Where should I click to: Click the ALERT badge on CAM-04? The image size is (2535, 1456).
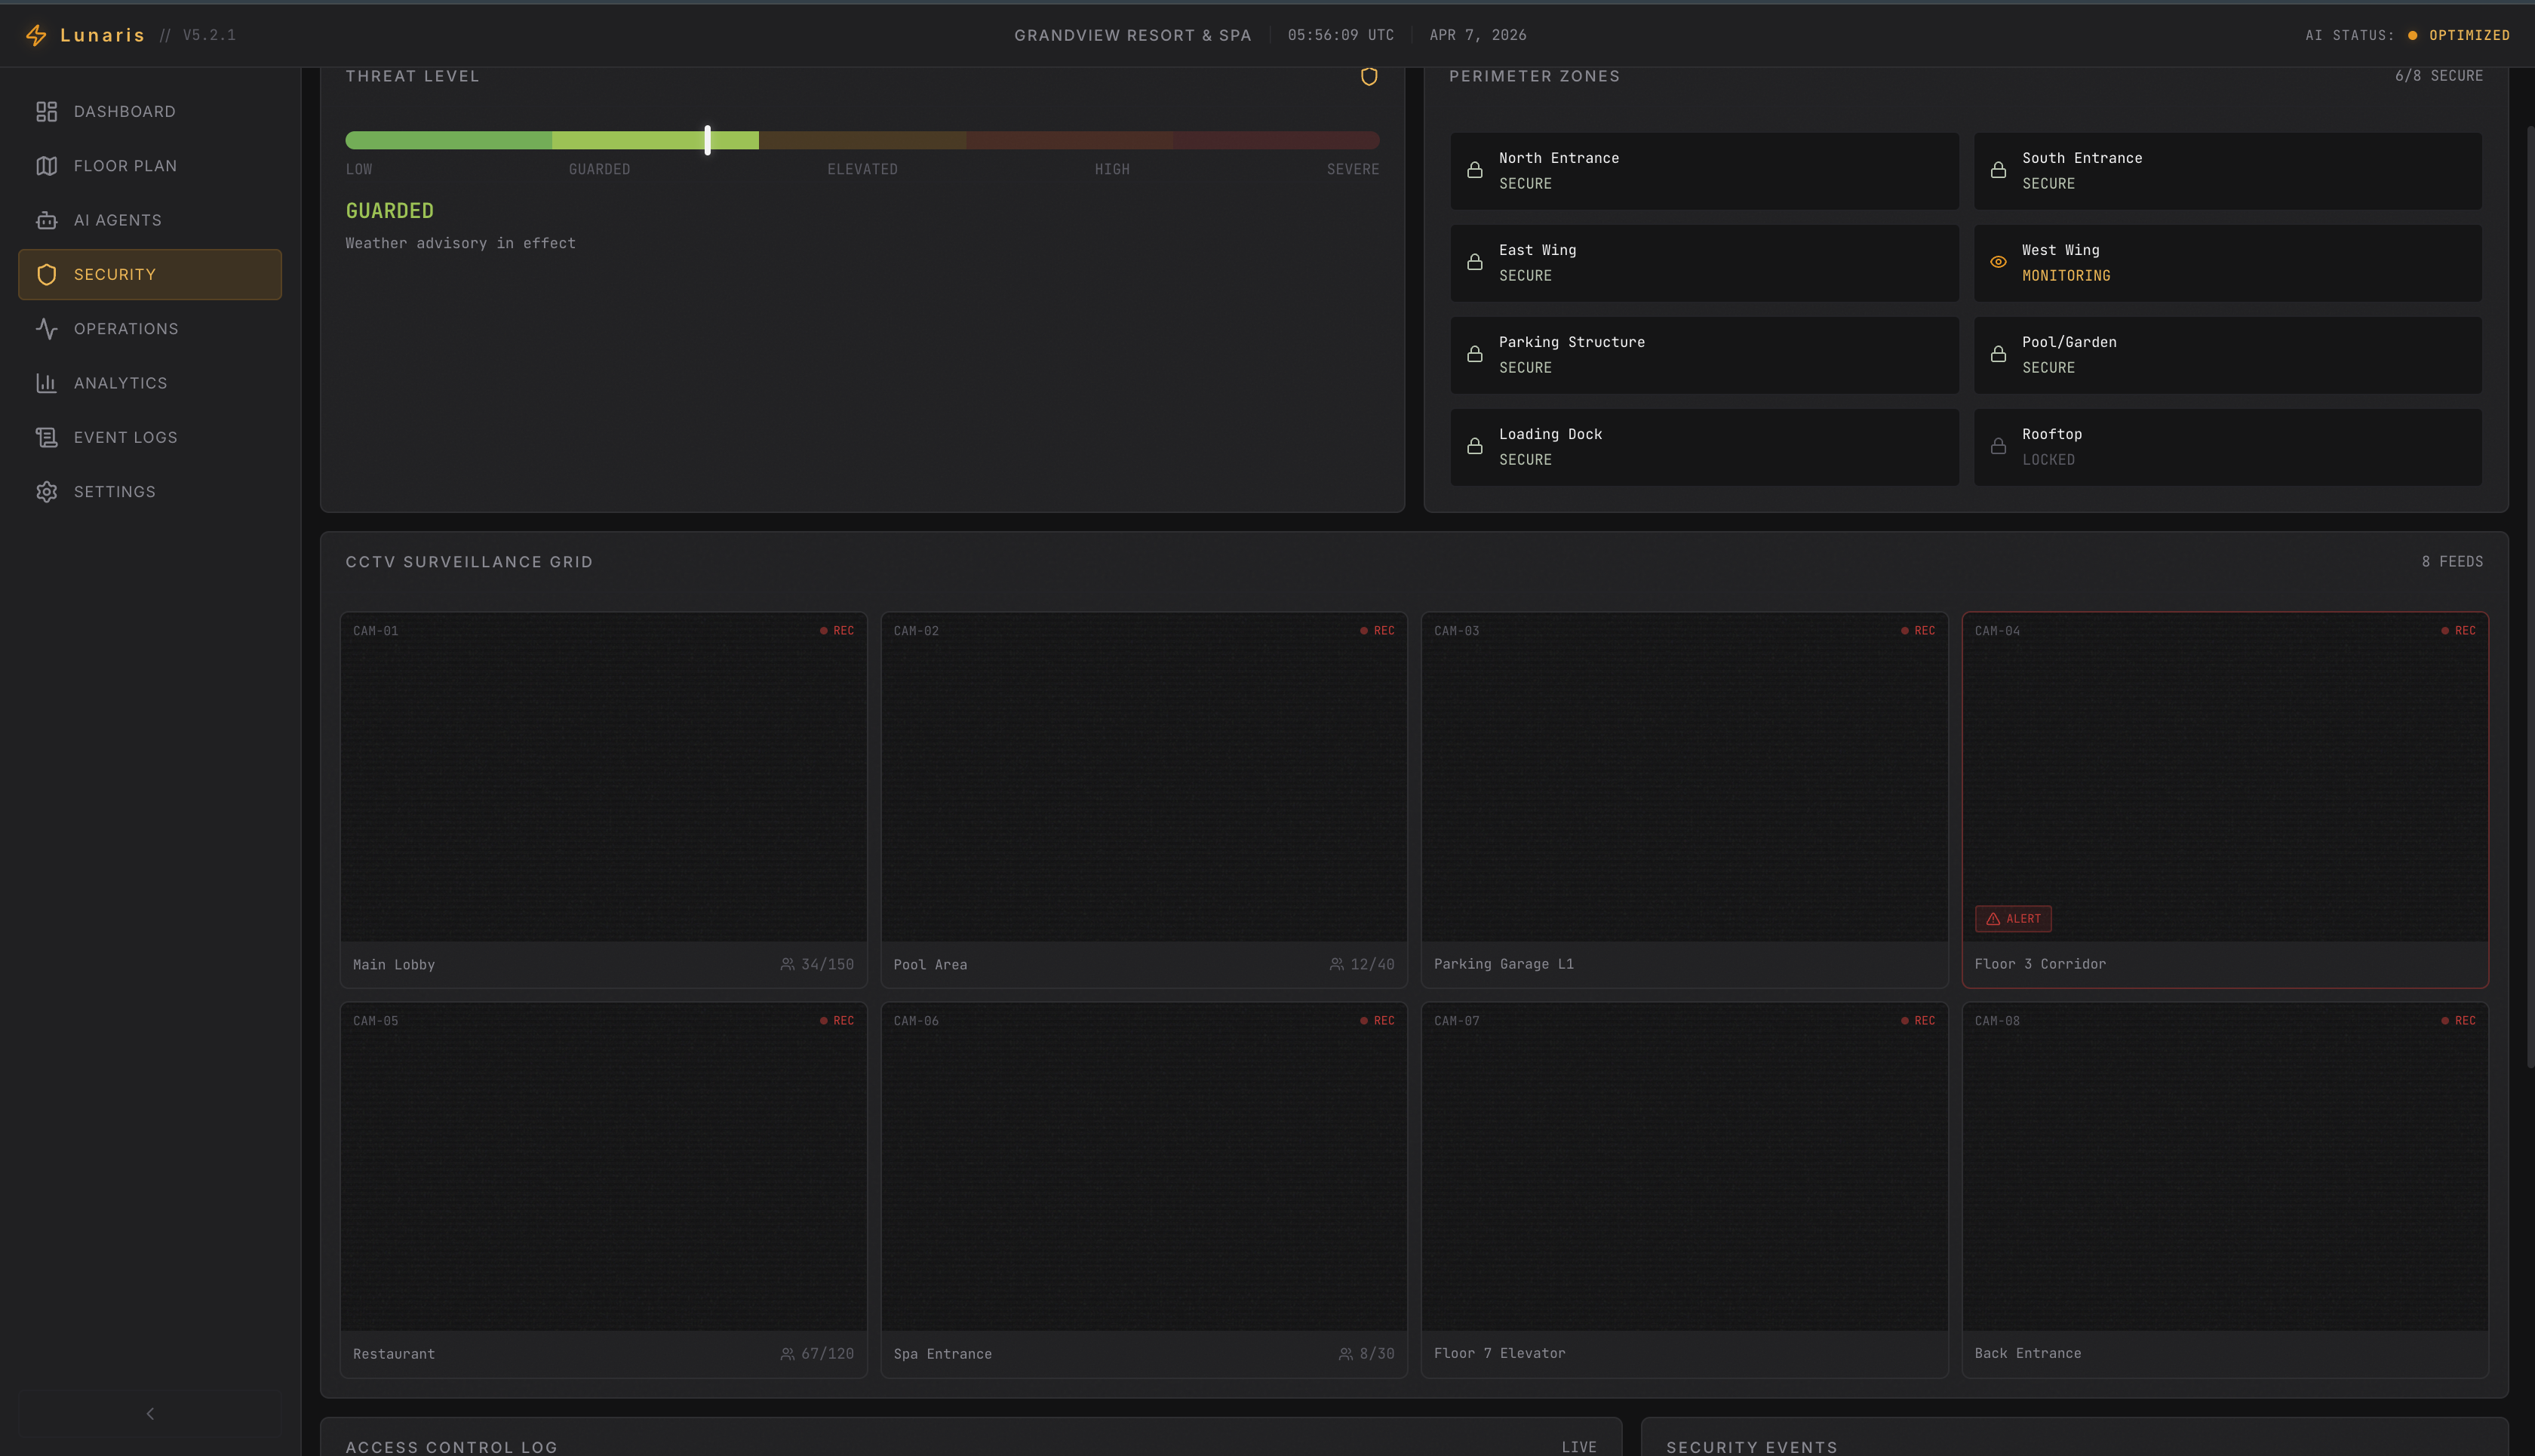click(x=2012, y=918)
